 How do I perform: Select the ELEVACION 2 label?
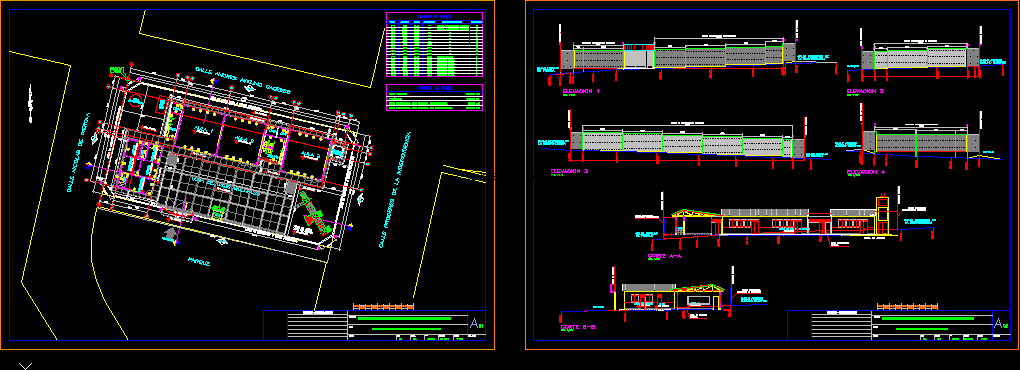[x=865, y=91]
